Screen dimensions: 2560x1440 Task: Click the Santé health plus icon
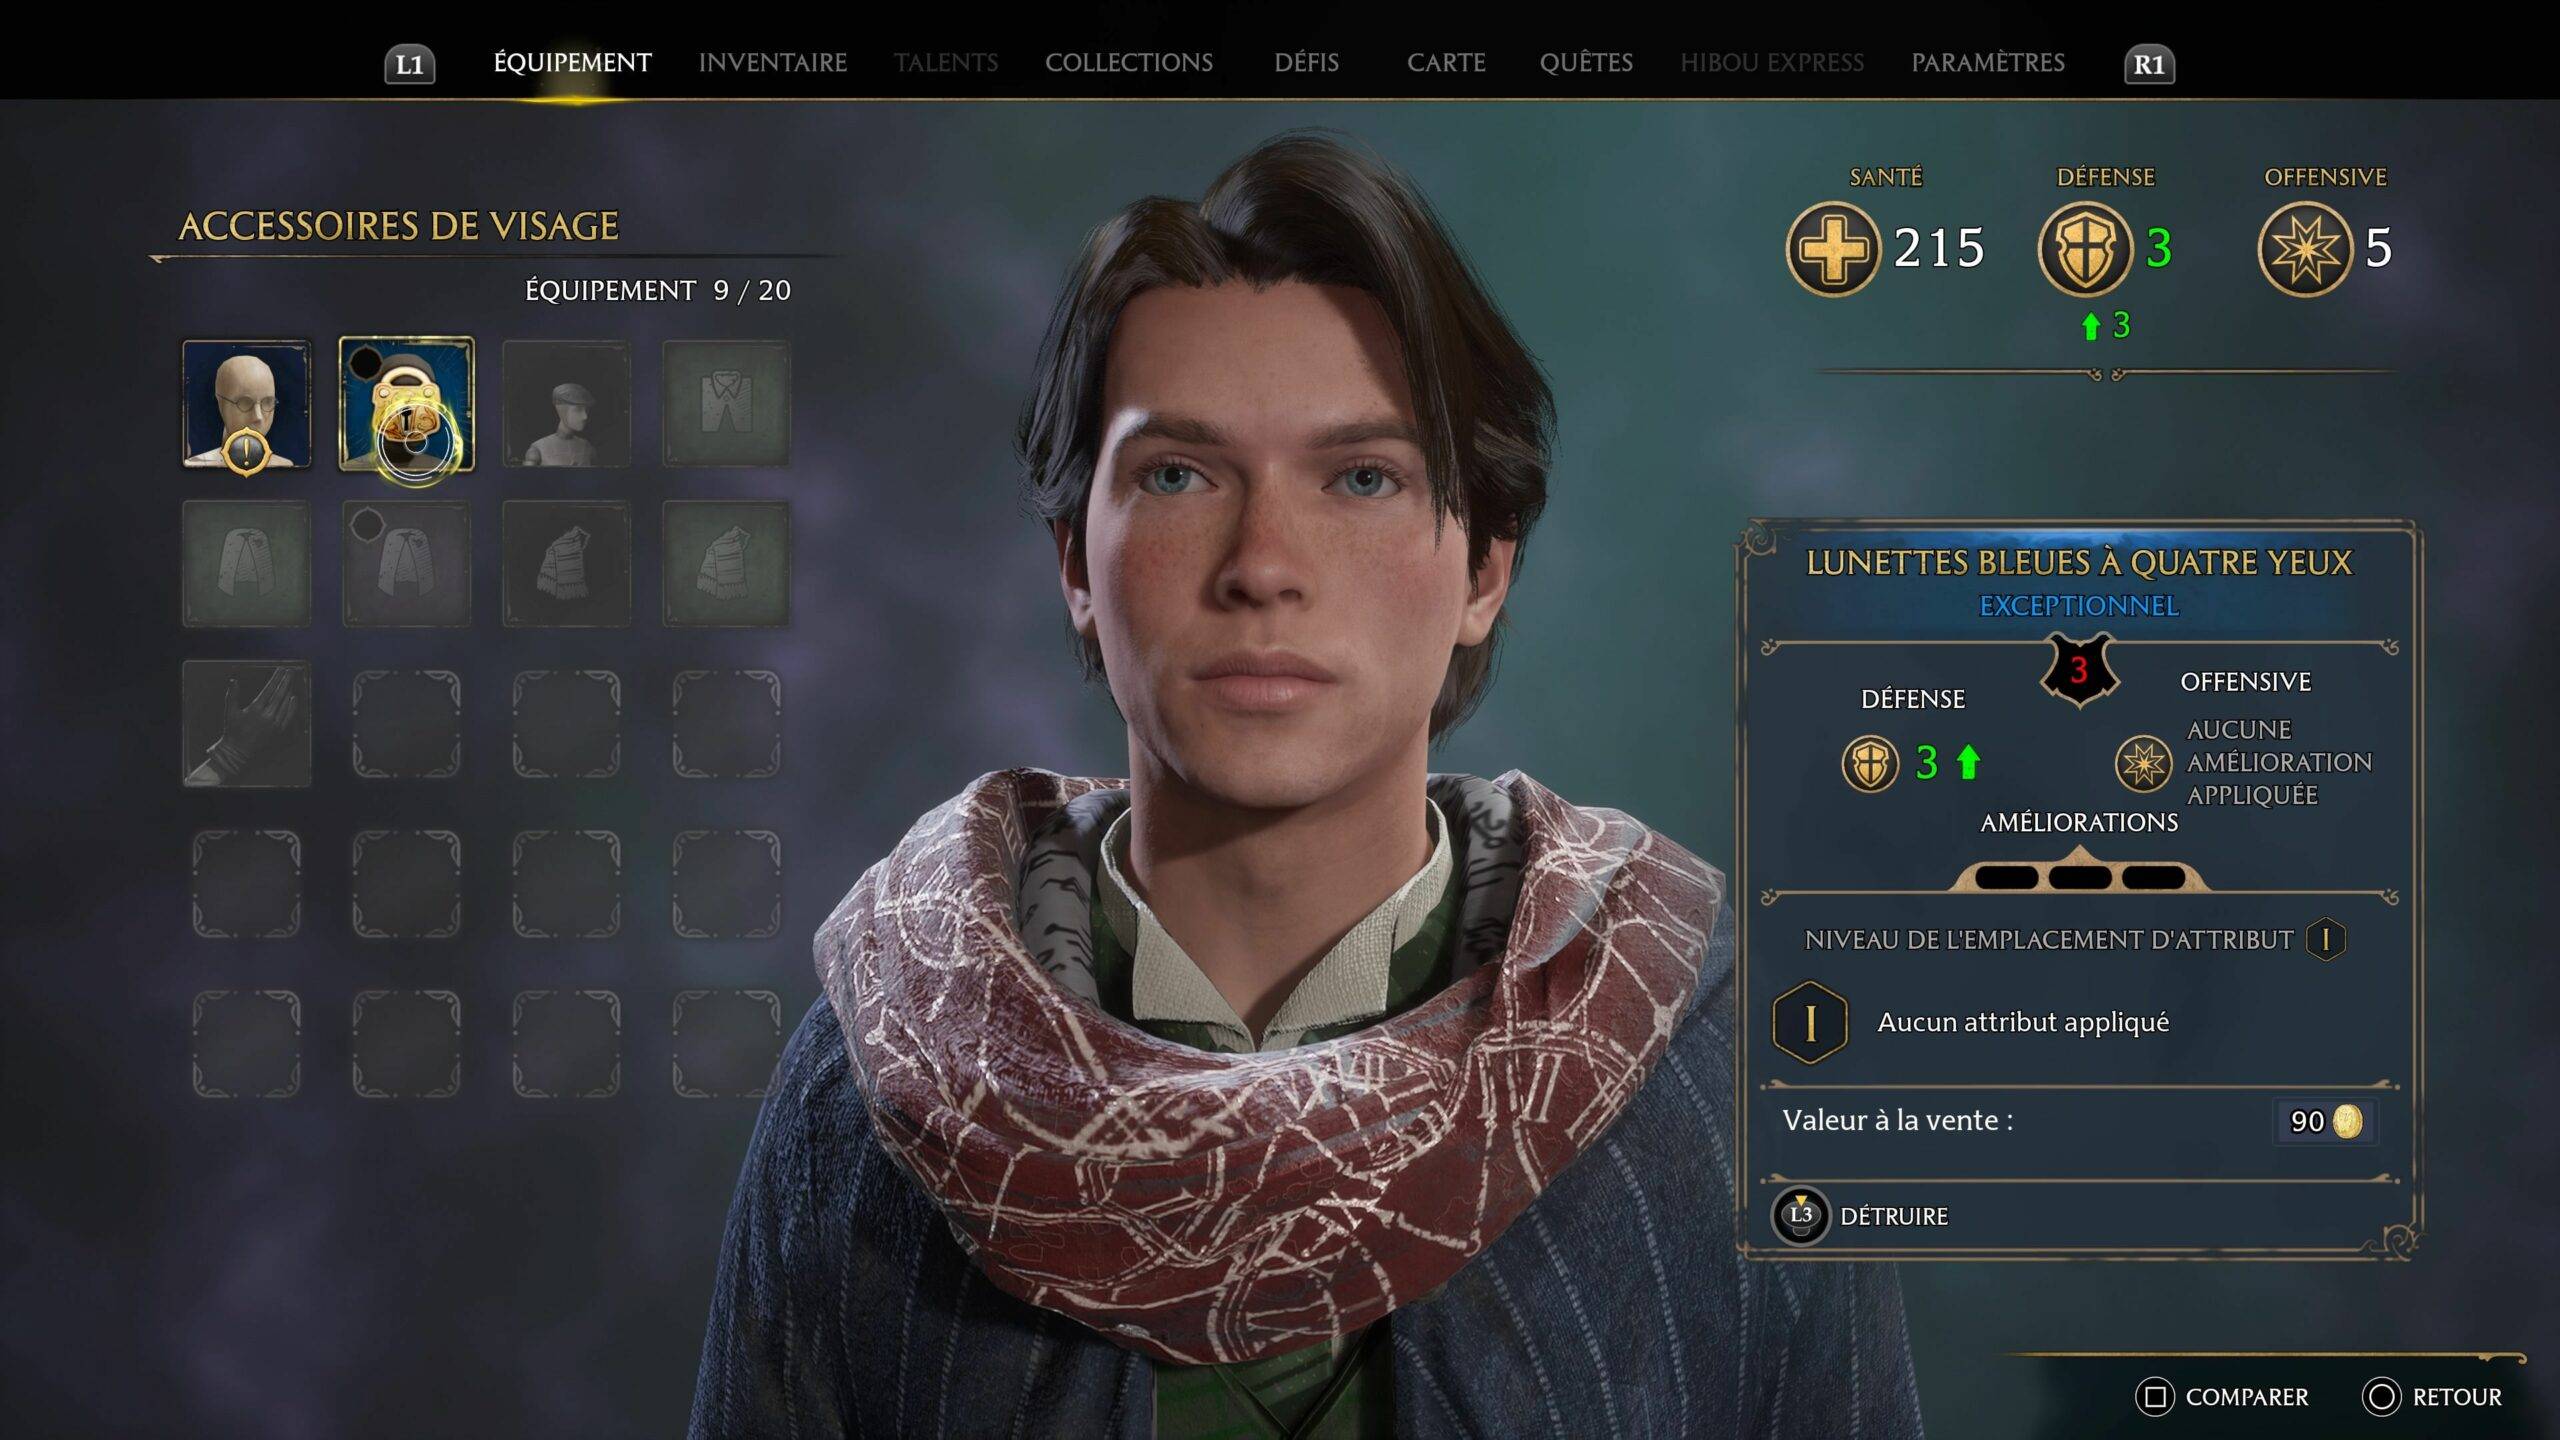click(x=1833, y=248)
